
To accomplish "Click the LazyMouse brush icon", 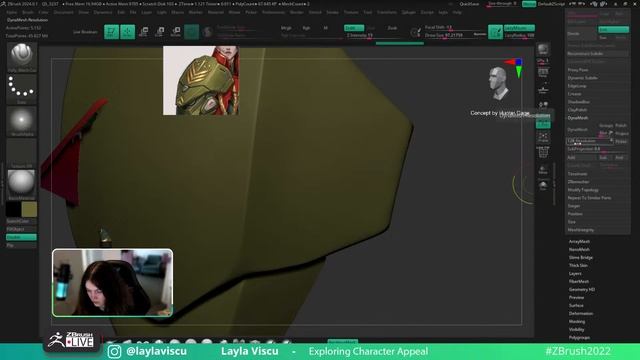I will point(495,32).
